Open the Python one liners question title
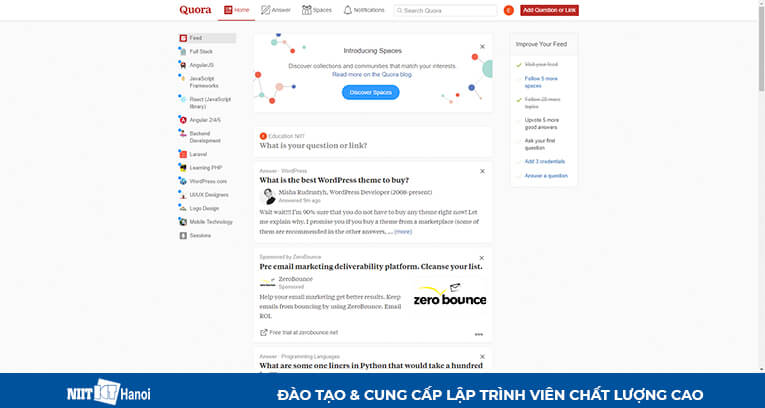Viewport: 765px width, 408px height. tap(371, 366)
